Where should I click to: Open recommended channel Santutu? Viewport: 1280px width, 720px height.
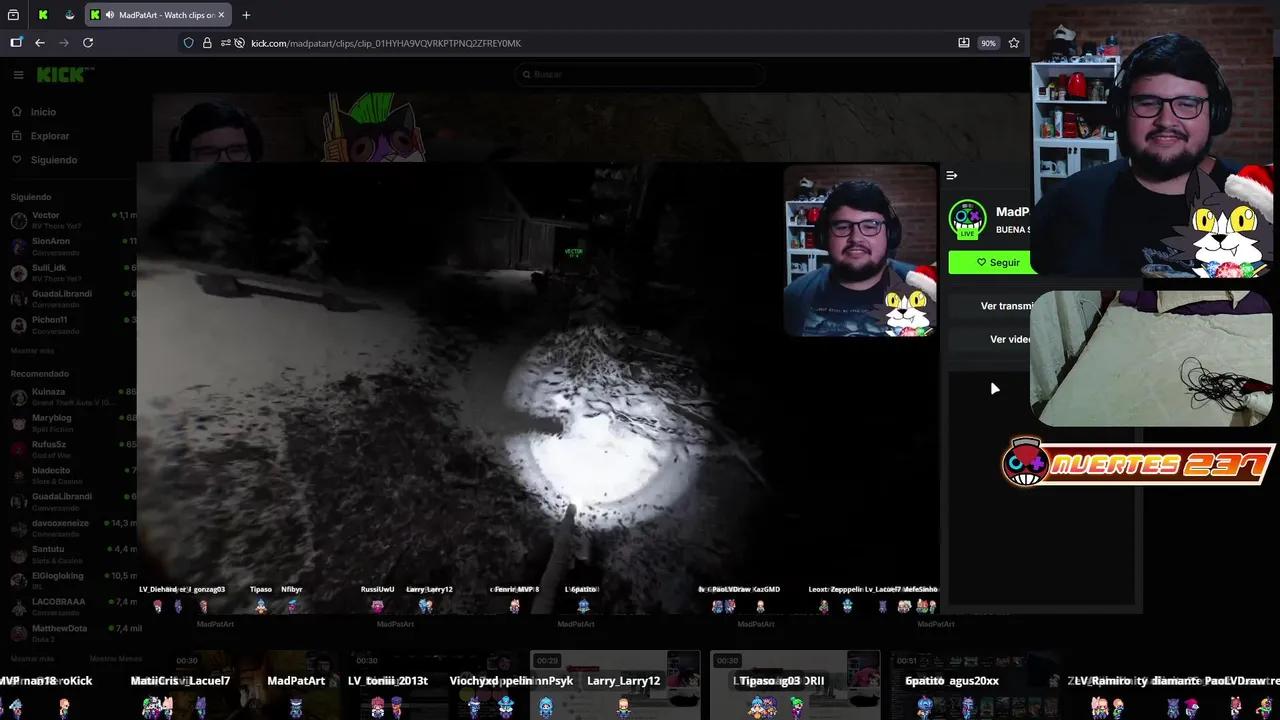click(x=73, y=553)
